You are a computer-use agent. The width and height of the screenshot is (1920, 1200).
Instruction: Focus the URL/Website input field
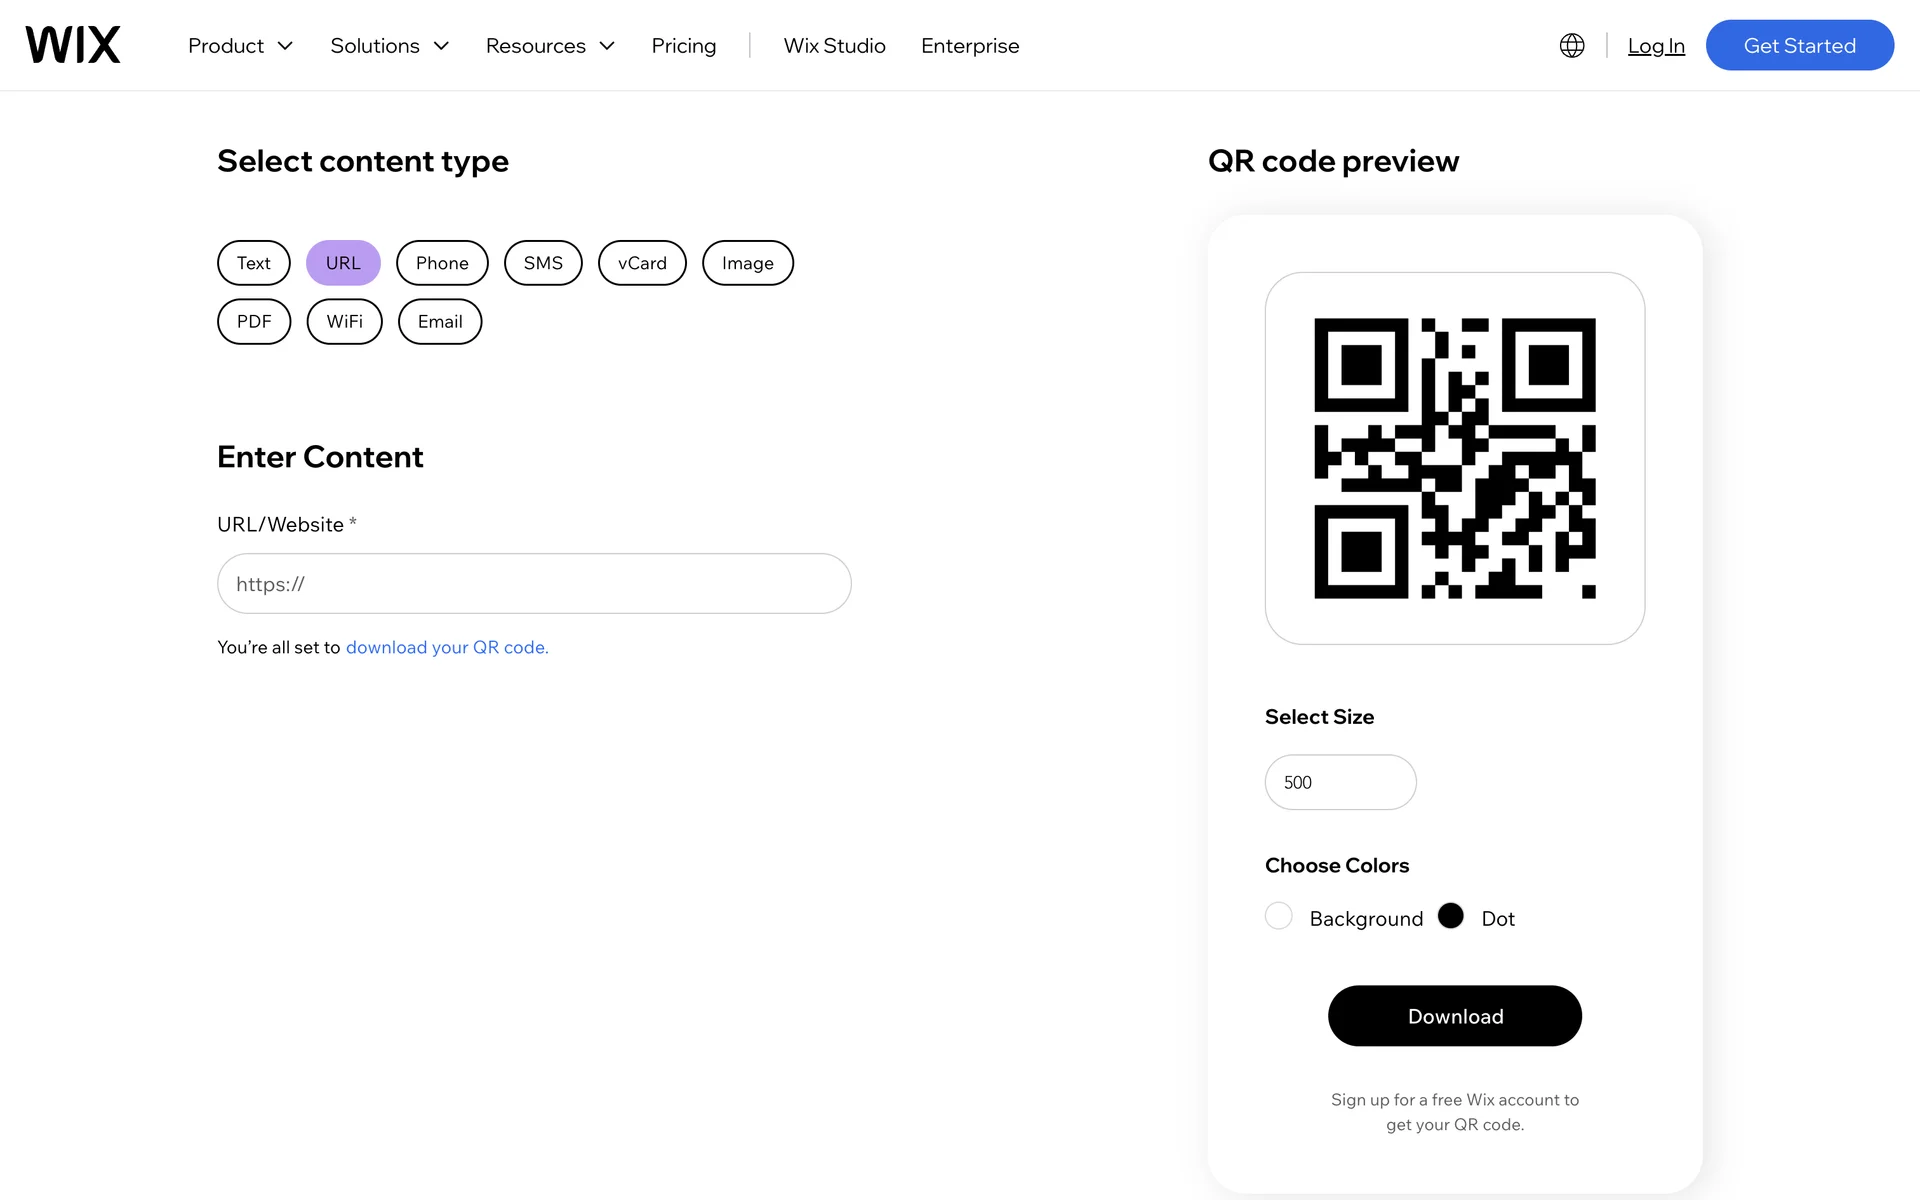pos(534,584)
